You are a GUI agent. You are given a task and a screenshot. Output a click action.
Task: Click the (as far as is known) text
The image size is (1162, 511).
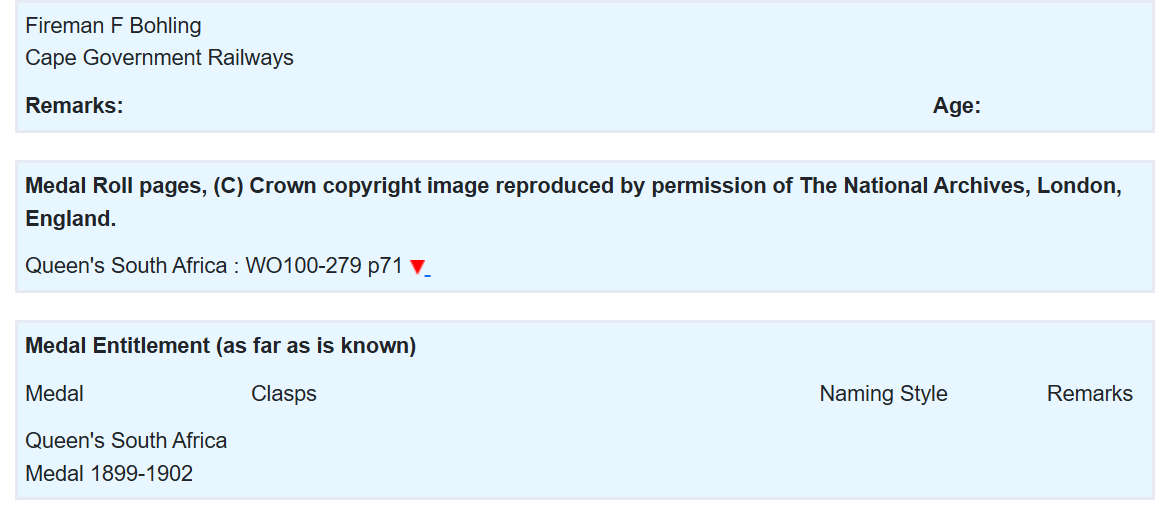click(315, 346)
